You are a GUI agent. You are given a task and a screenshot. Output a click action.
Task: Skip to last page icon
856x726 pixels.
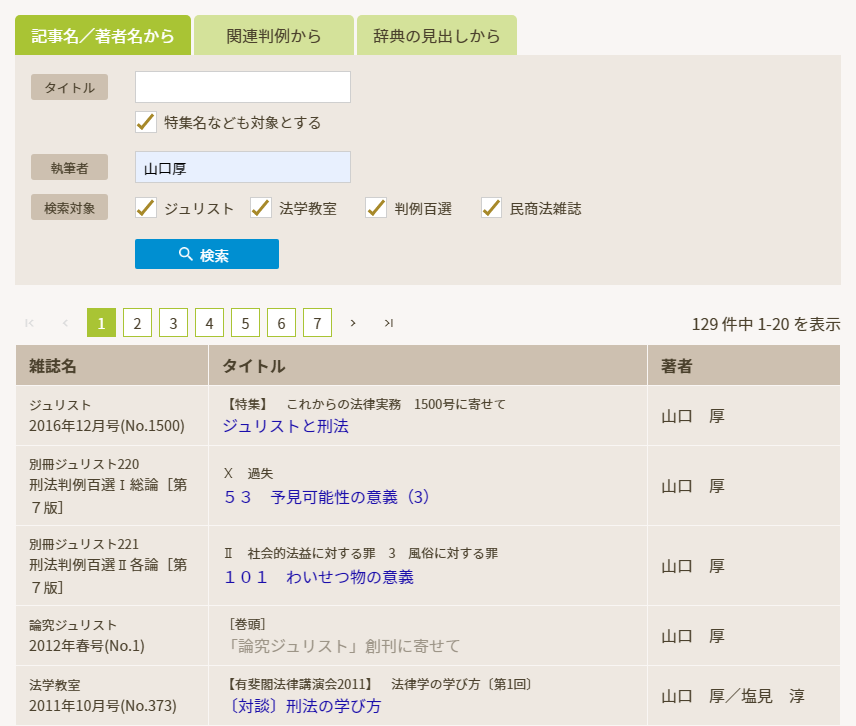(x=389, y=323)
